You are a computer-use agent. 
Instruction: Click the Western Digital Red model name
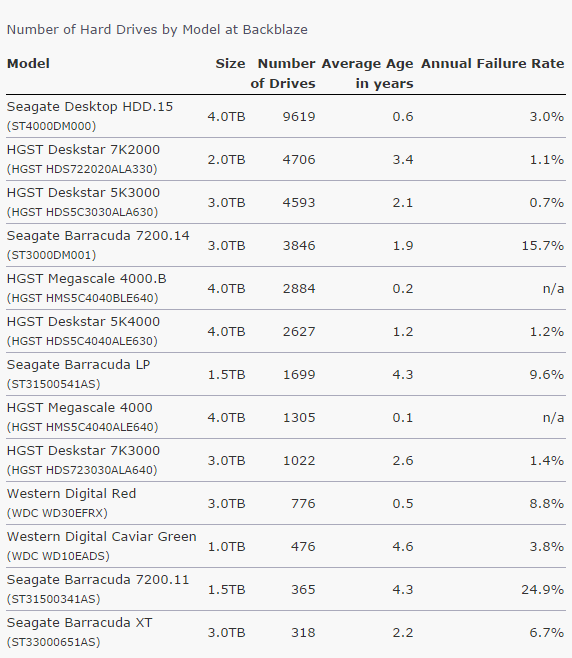(x=71, y=494)
